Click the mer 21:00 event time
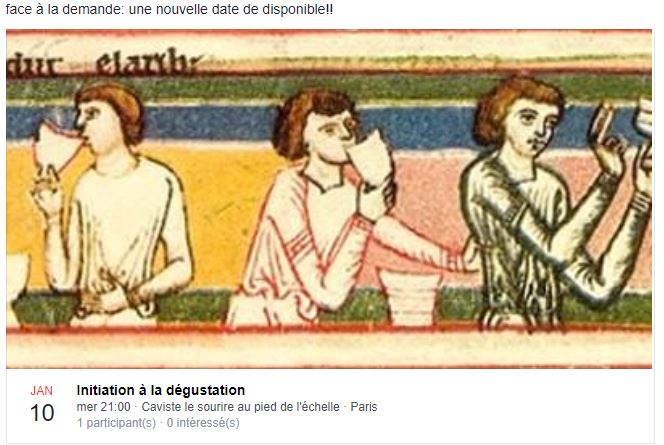This screenshot has width=664, height=445. point(104,407)
